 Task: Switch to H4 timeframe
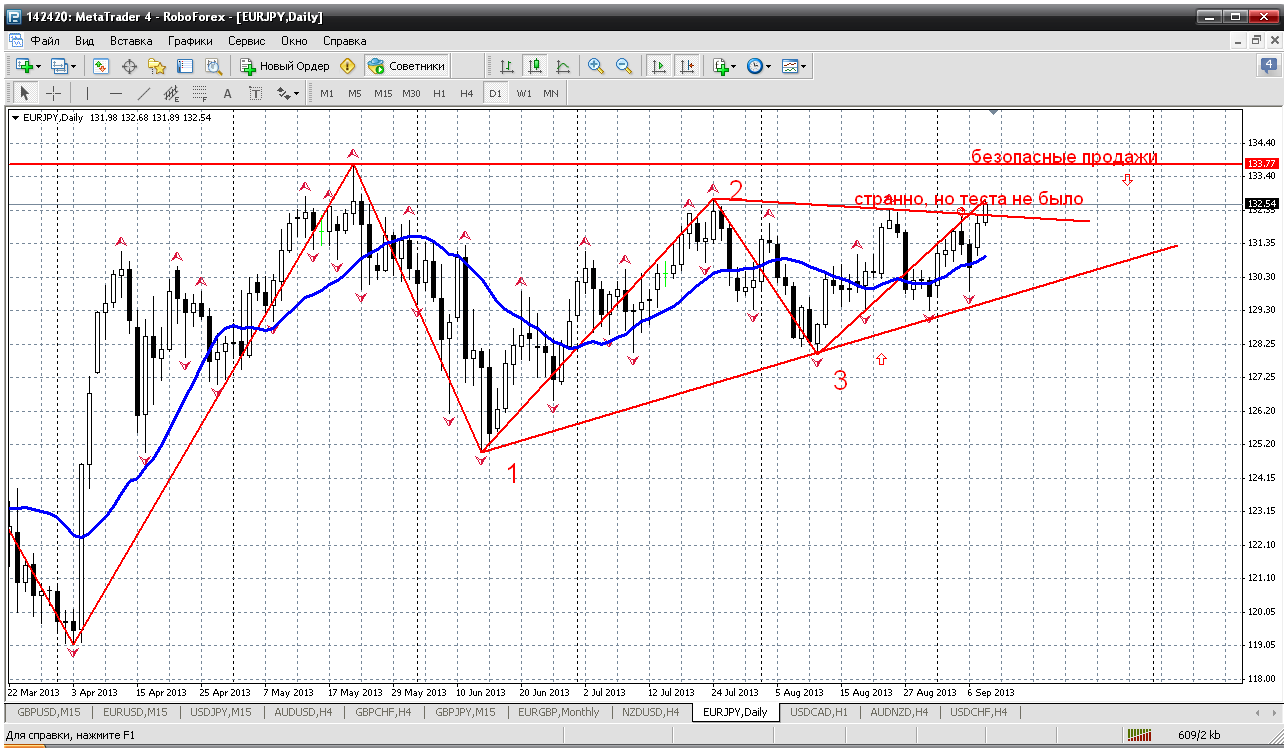(467, 93)
